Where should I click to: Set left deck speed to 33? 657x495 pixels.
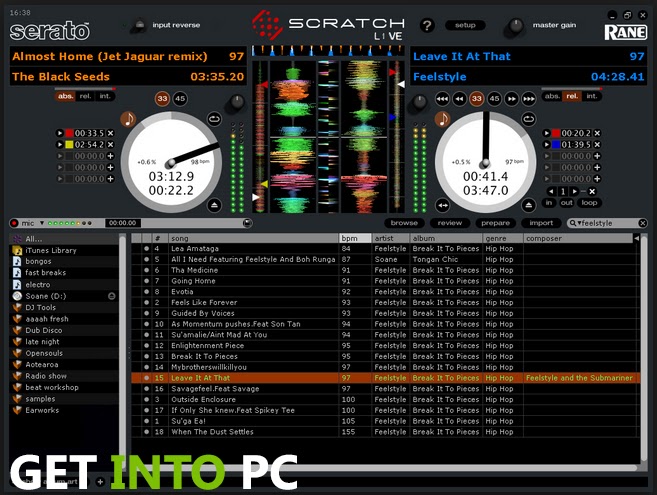pyautogui.click(x=162, y=99)
